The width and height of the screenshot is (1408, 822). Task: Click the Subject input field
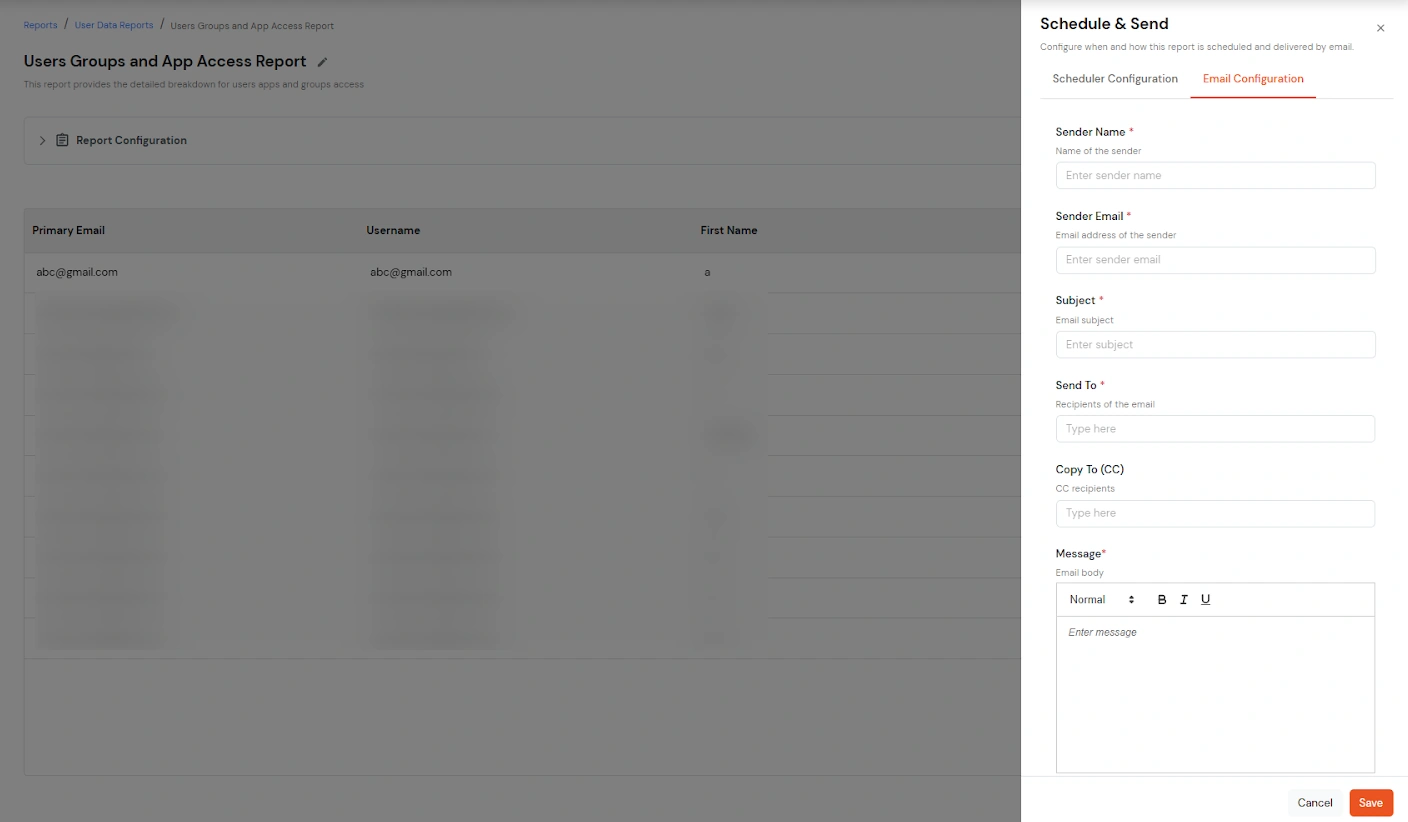coord(1214,344)
